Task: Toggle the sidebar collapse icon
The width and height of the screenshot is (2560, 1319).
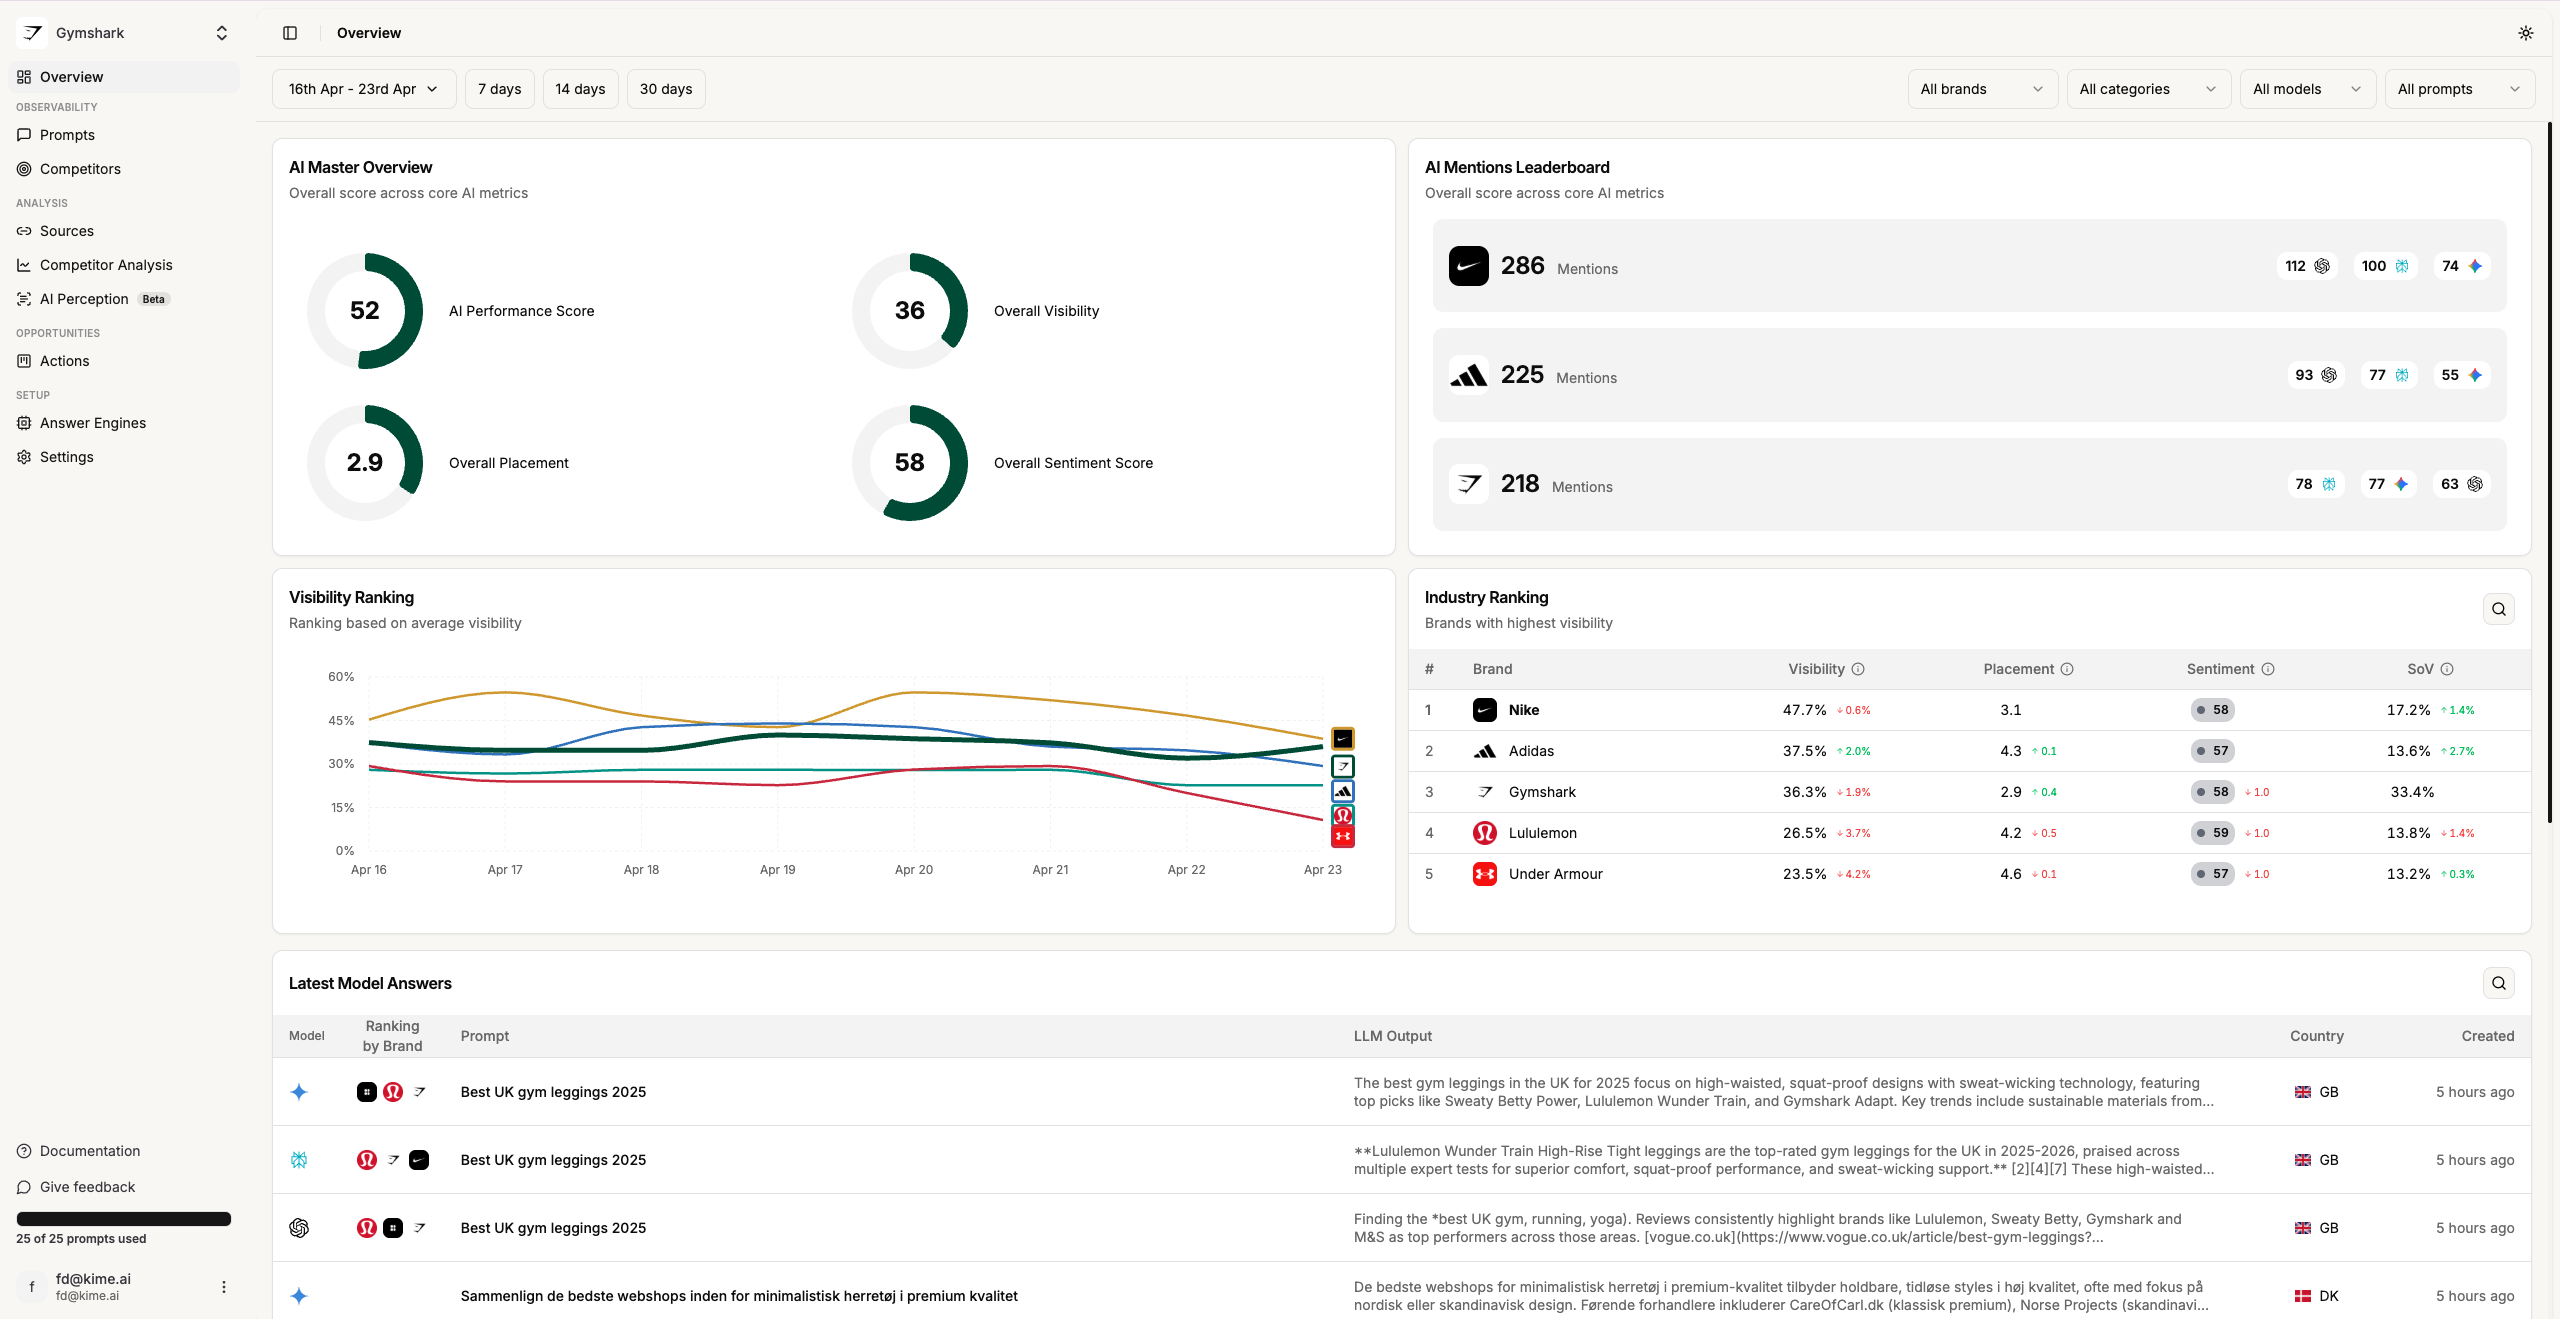Action: [290, 33]
